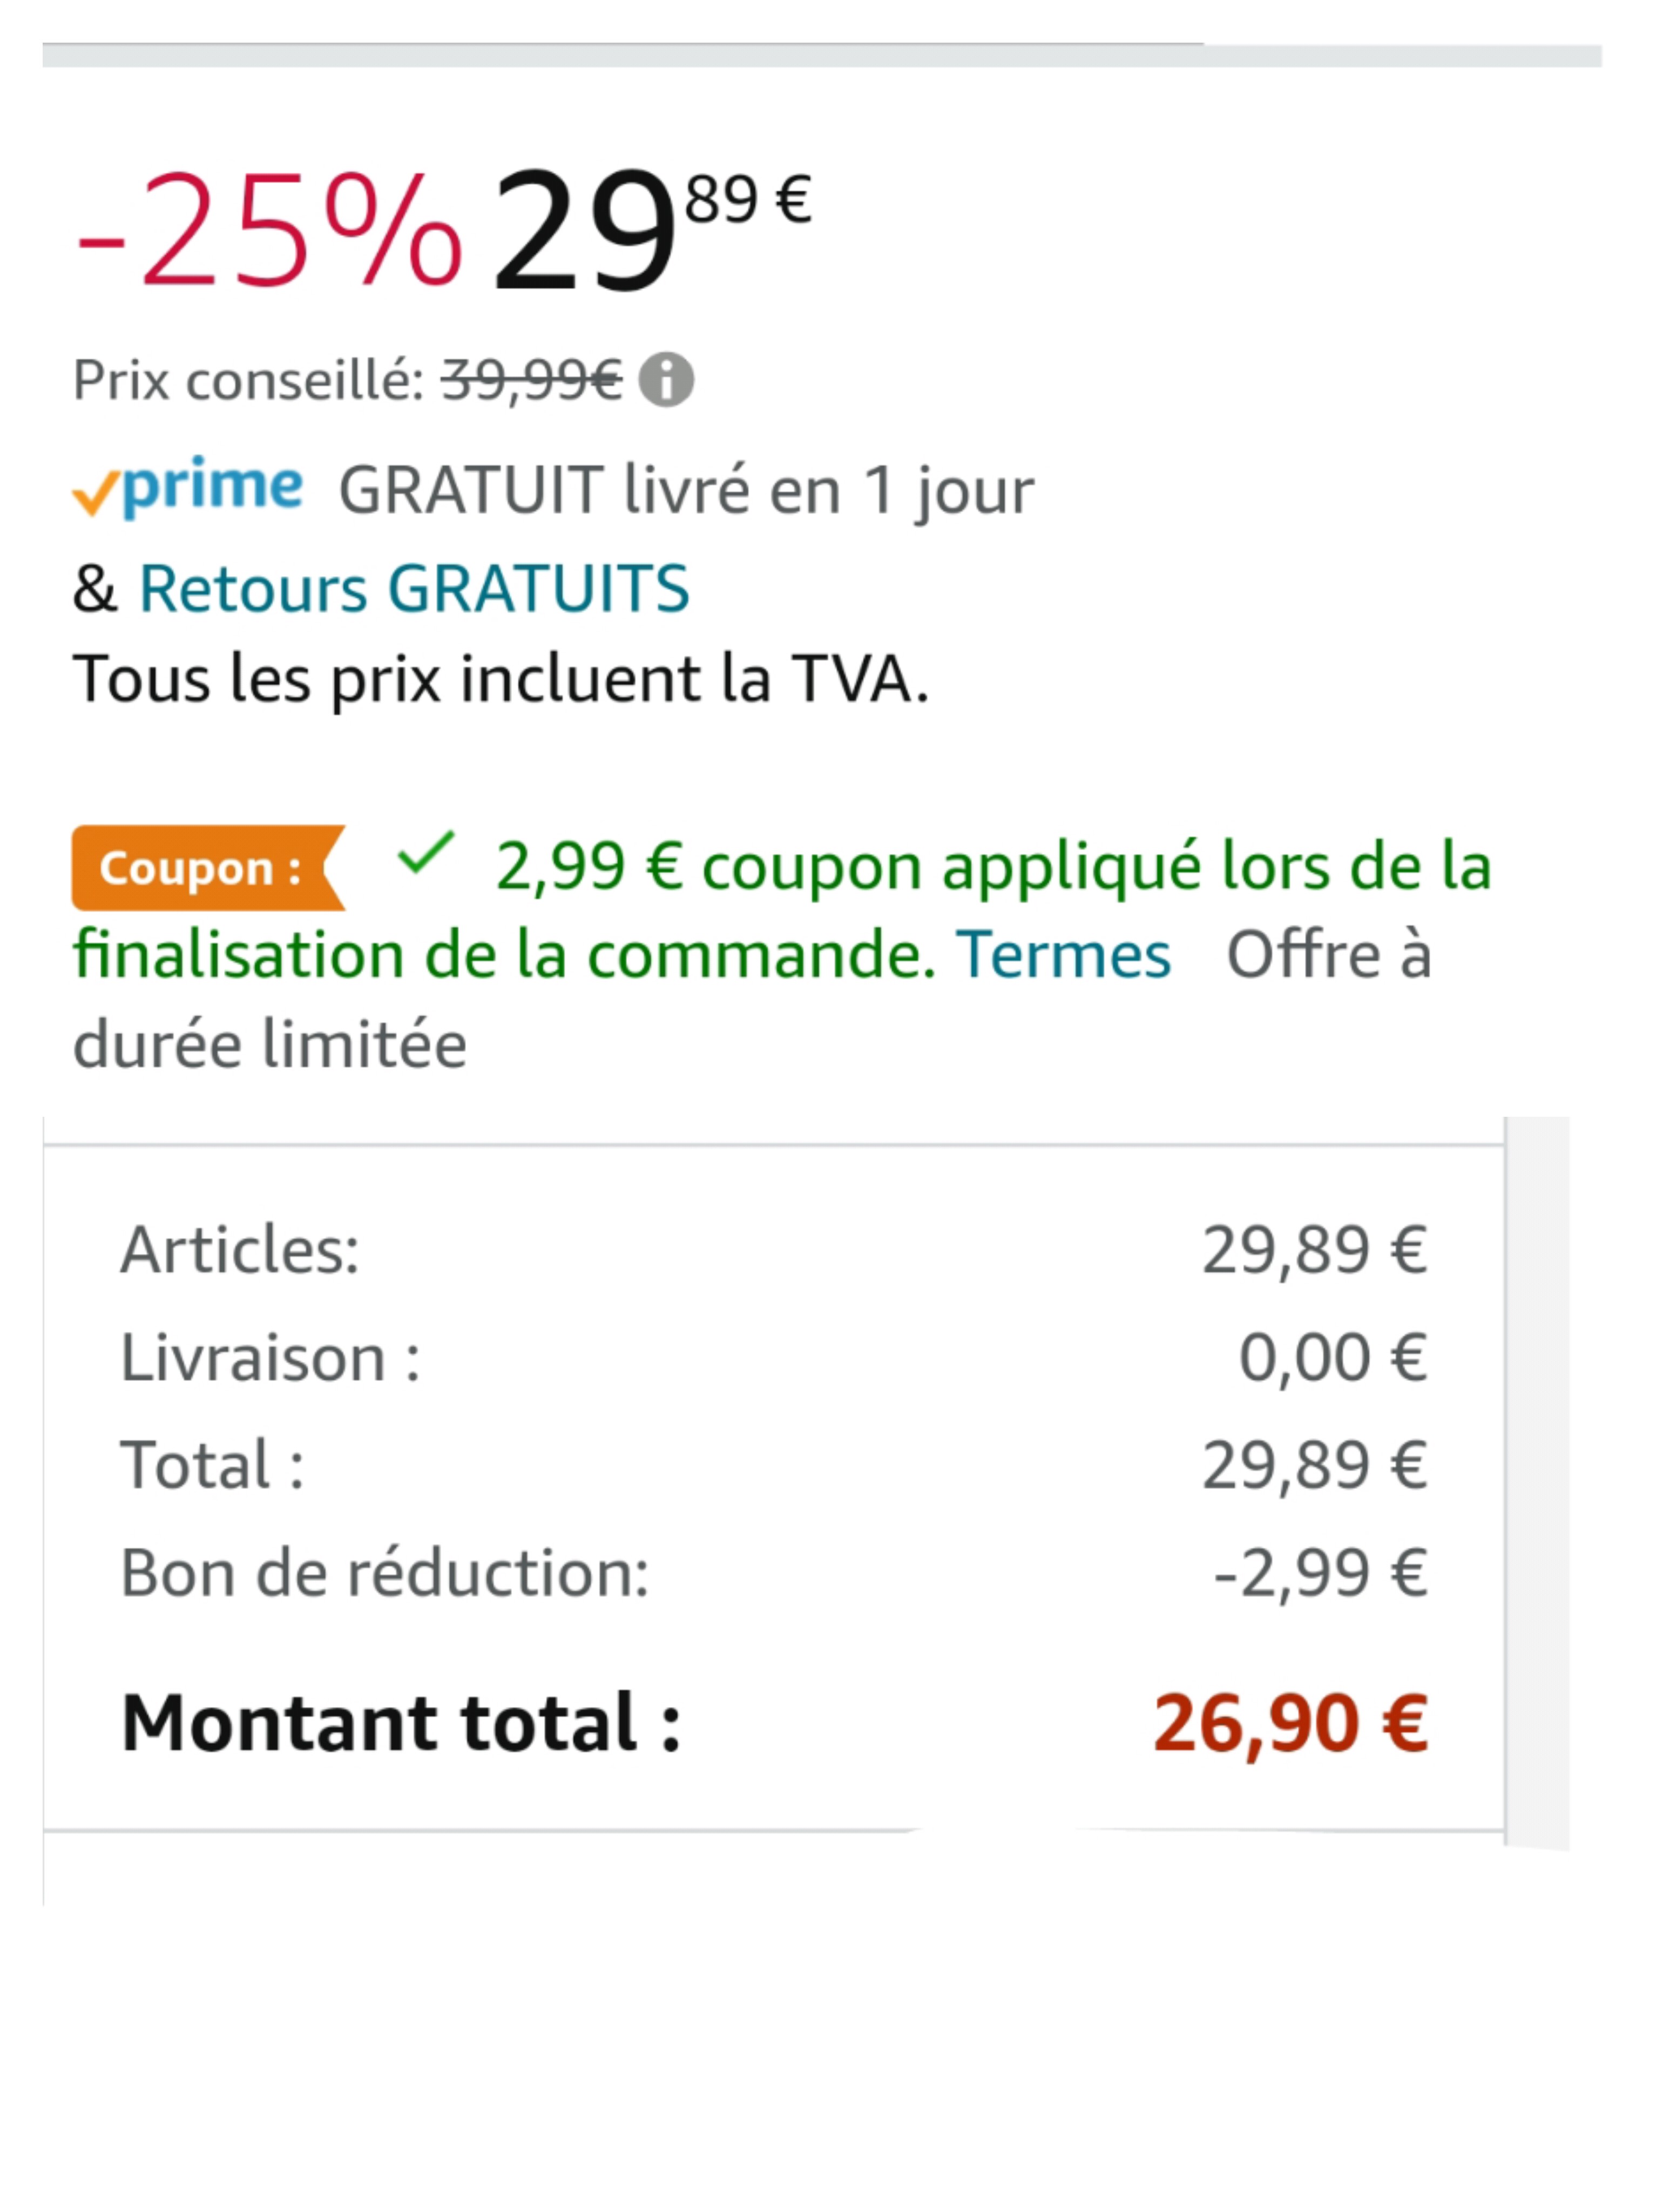This screenshot has height=2212, width=1677.
Task: Click the struck-through 39,99€ price
Action: tap(532, 380)
